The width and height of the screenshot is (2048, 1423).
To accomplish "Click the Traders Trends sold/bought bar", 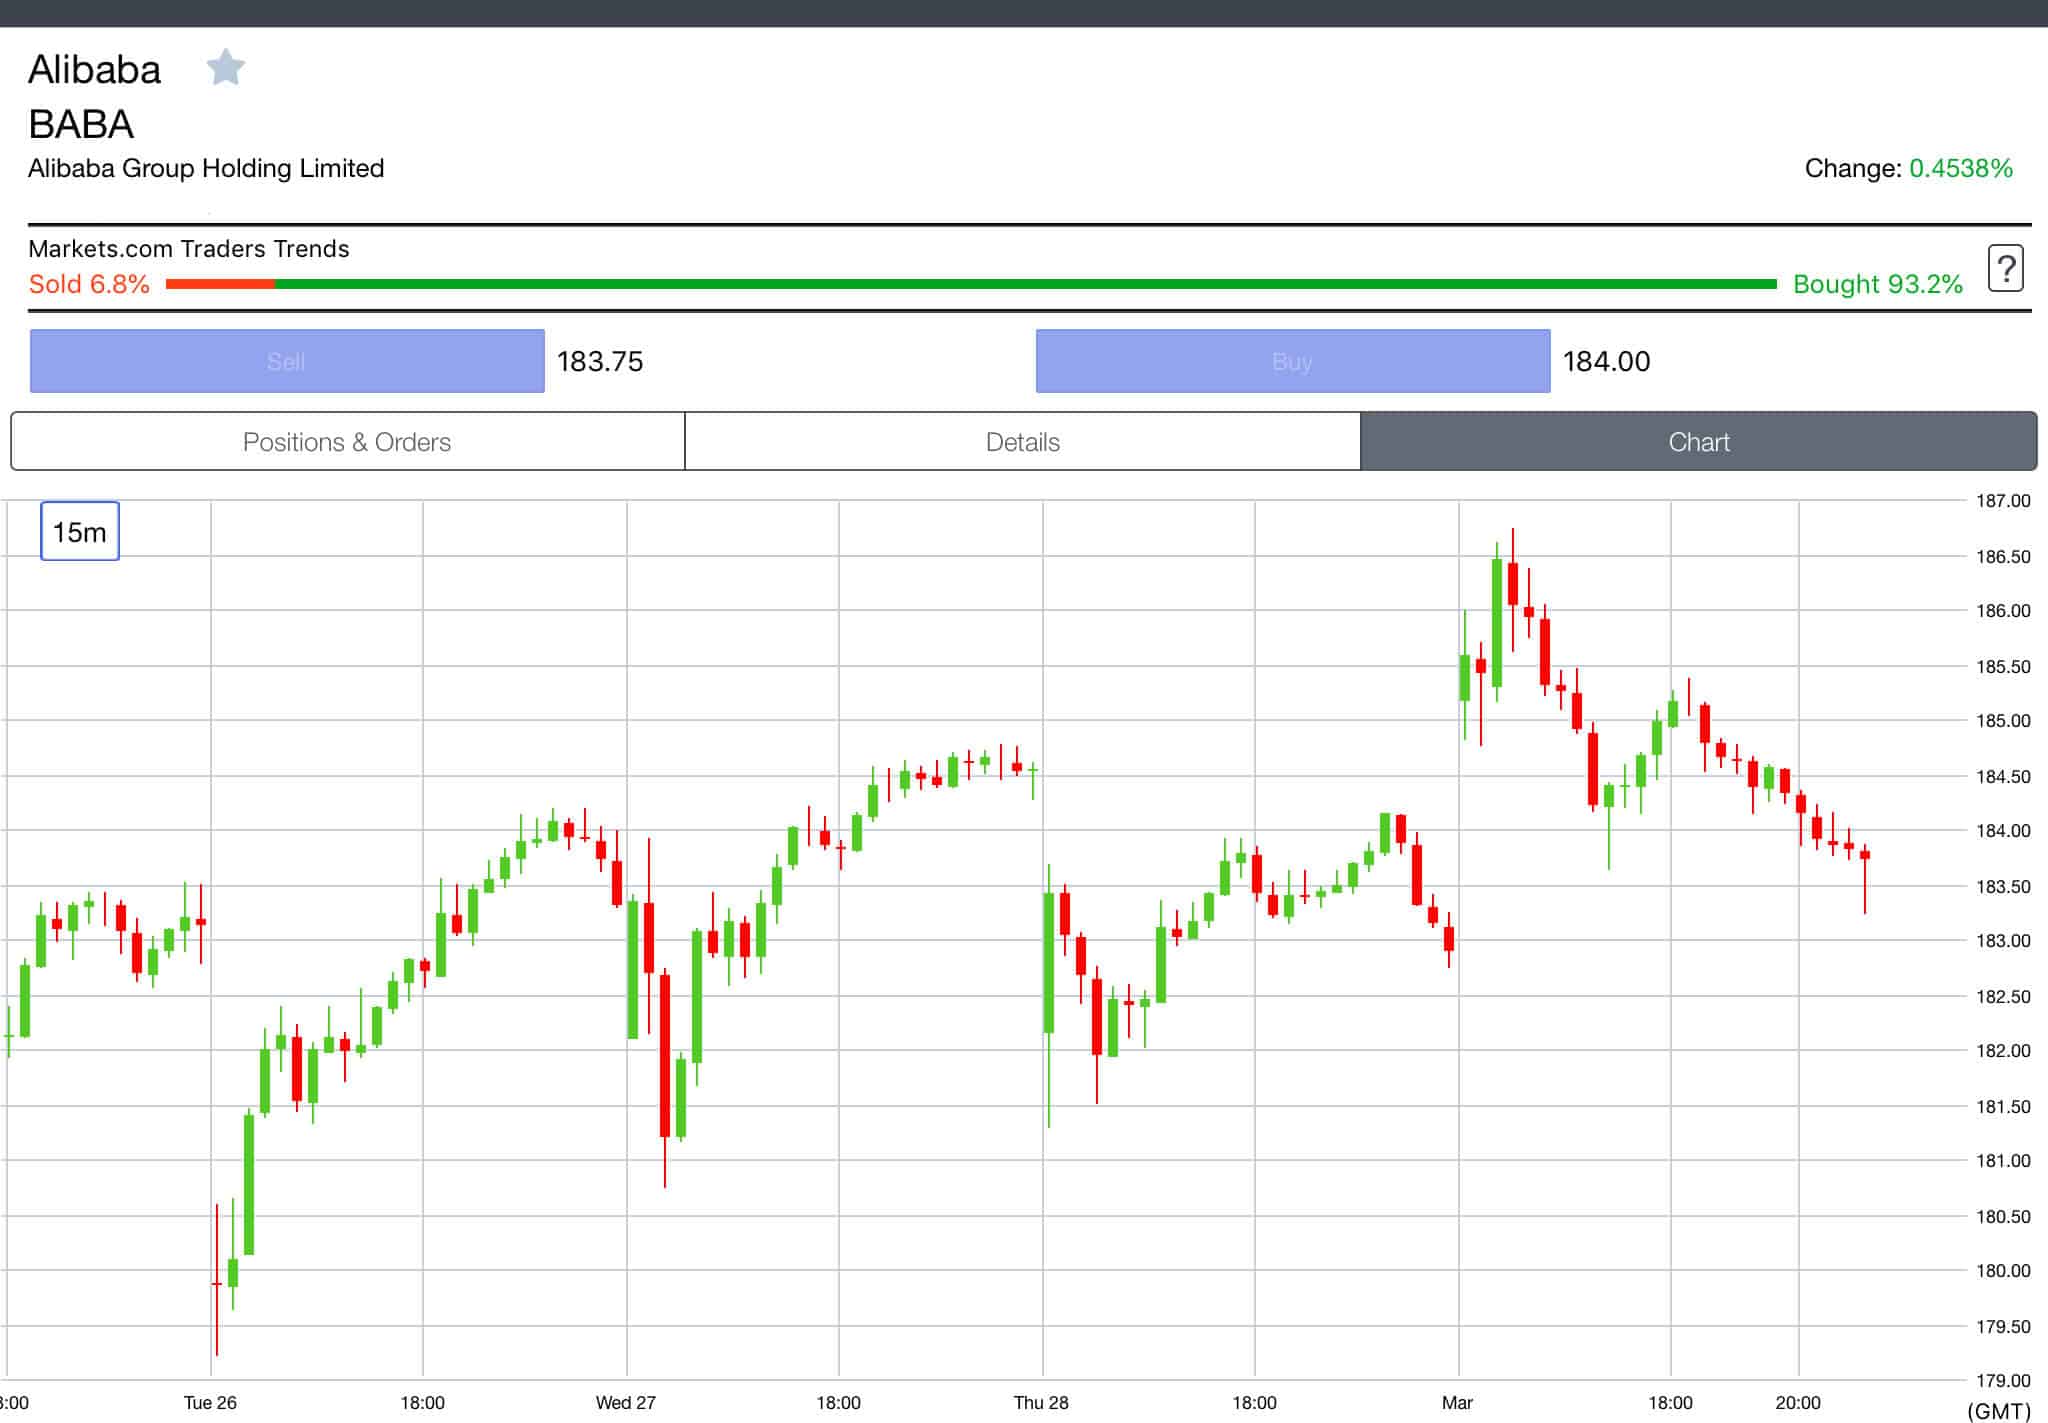I will pyautogui.click(x=971, y=284).
